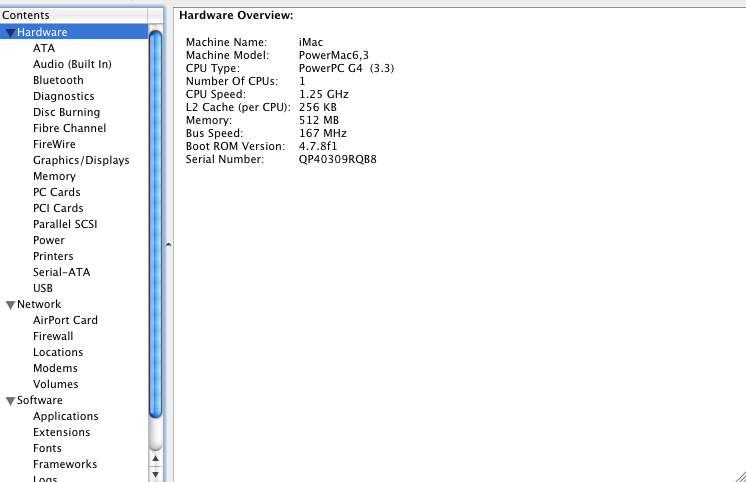Select Modems
The height and width of the screenshot is (482, 746).
[x=55, y=368]
